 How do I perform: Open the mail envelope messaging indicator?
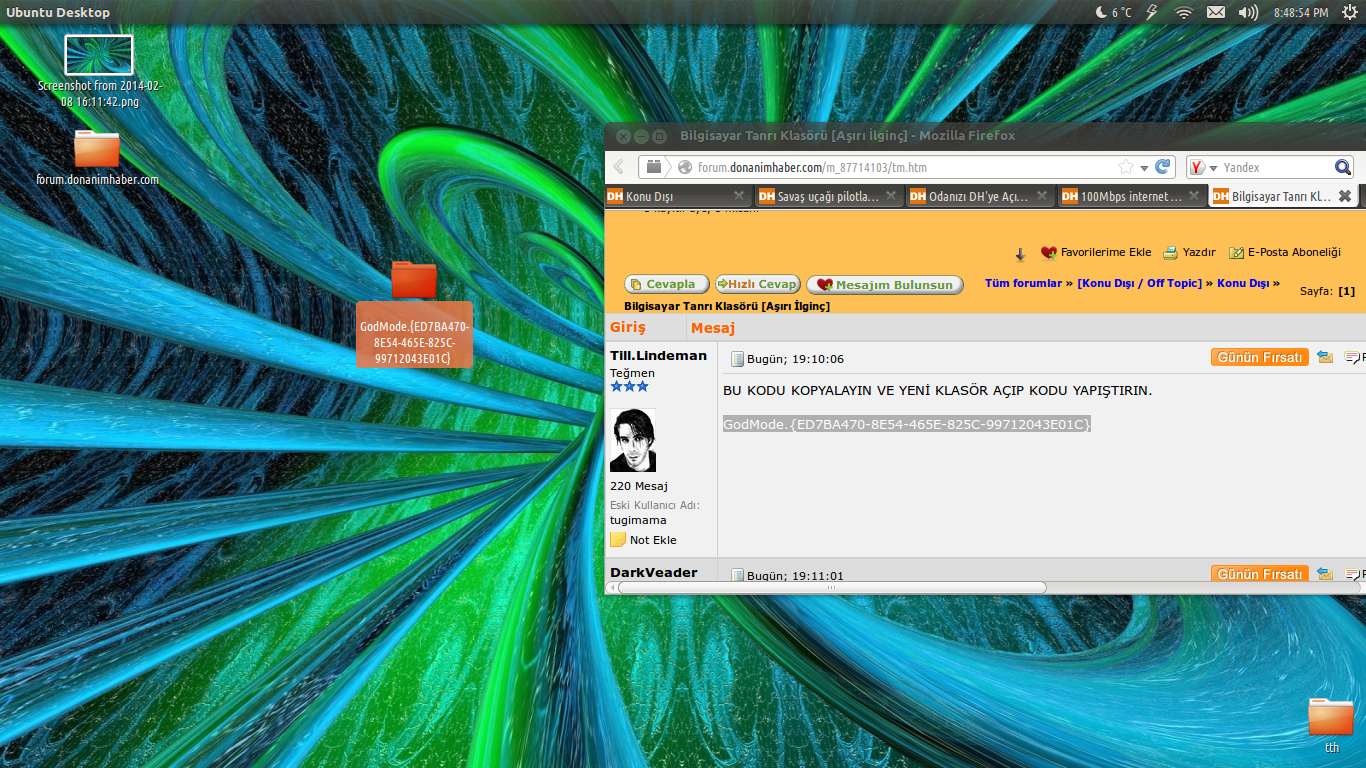click(1215, 12)
